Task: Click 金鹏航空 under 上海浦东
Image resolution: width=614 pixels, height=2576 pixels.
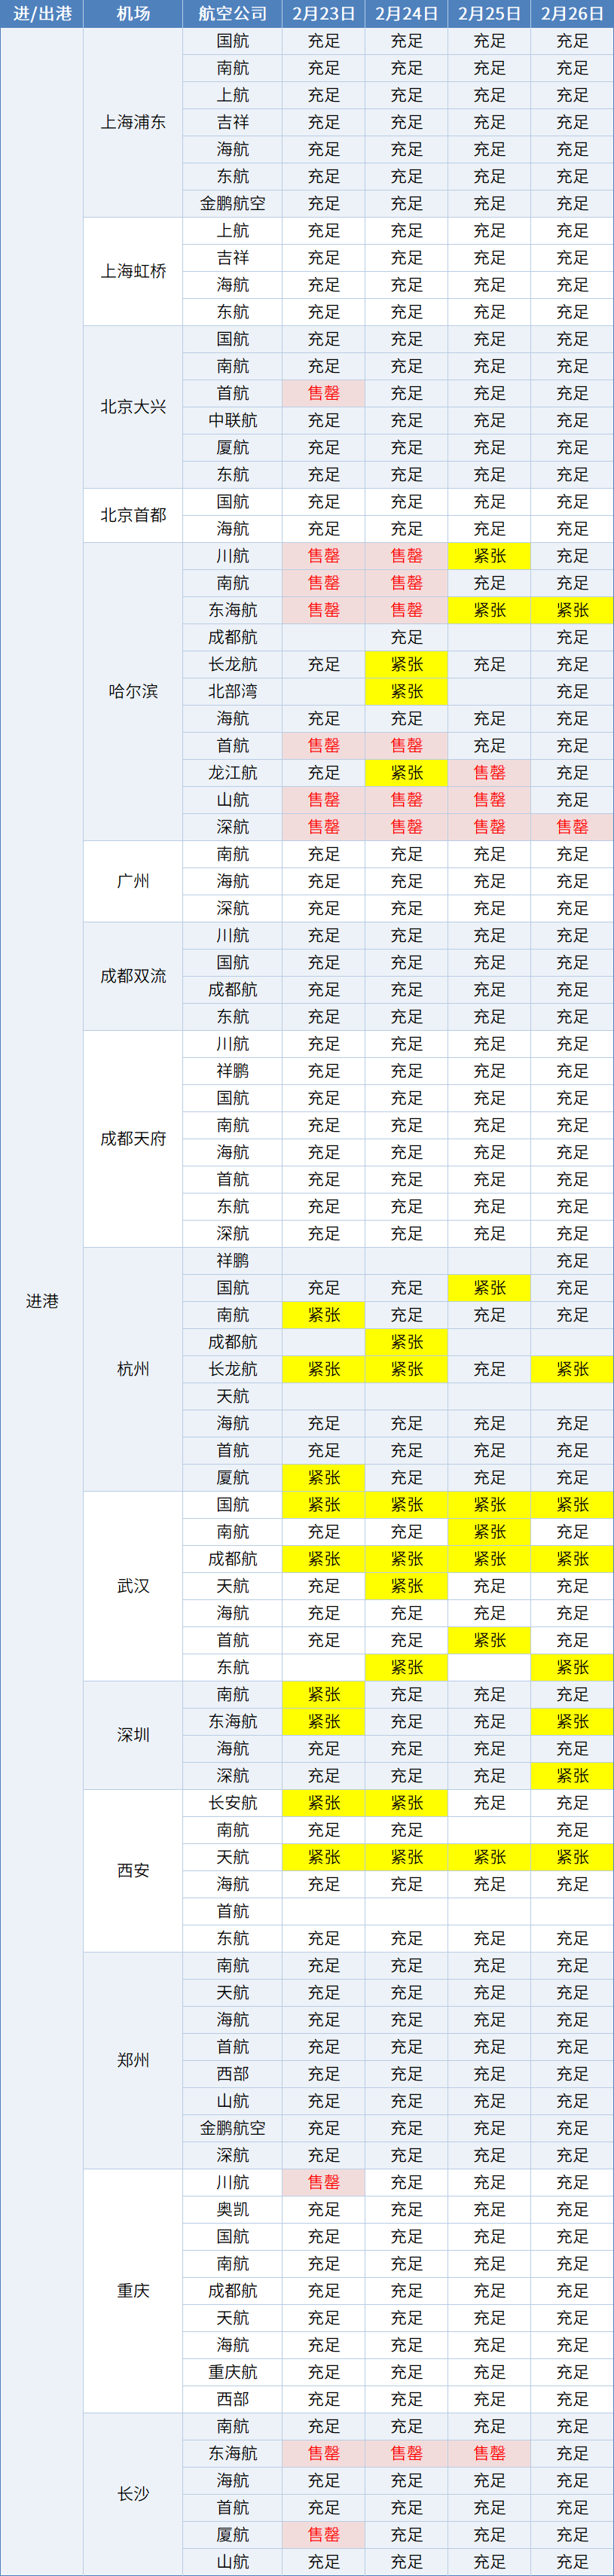Action: click(x=233, y=203)
